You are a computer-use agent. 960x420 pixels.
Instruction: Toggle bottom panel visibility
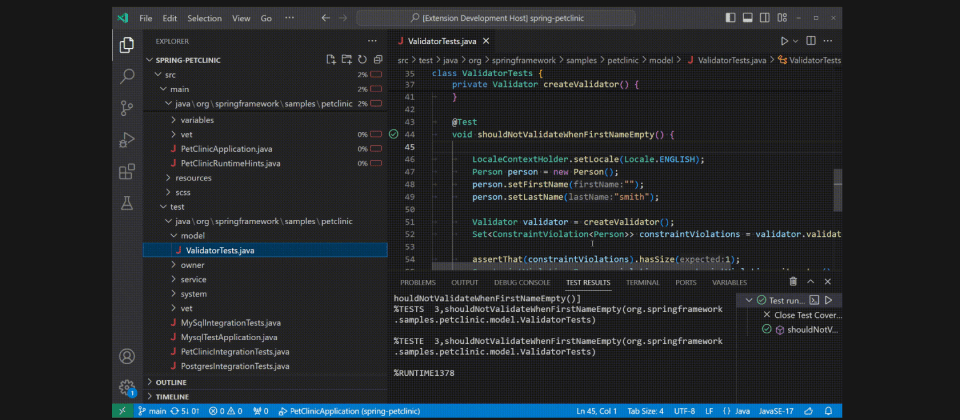coord(748,18)
